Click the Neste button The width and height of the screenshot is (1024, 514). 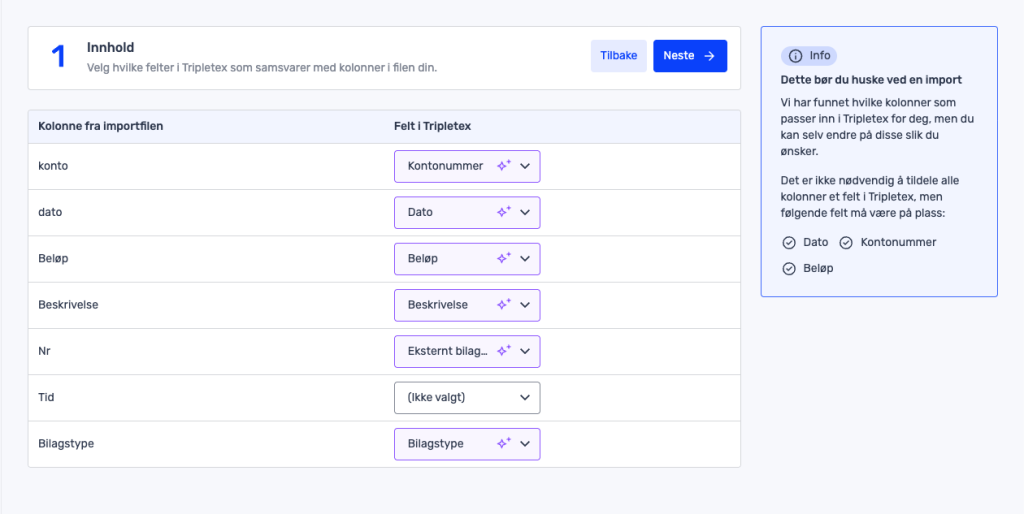tap(690, 56)
